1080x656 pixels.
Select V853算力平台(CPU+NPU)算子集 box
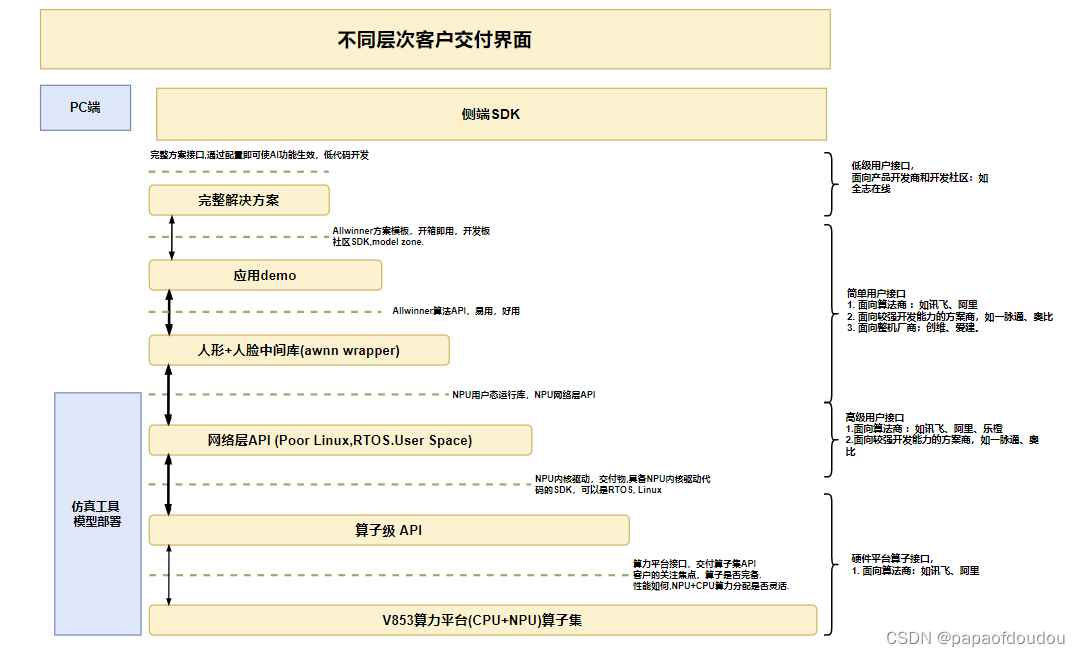483,620
